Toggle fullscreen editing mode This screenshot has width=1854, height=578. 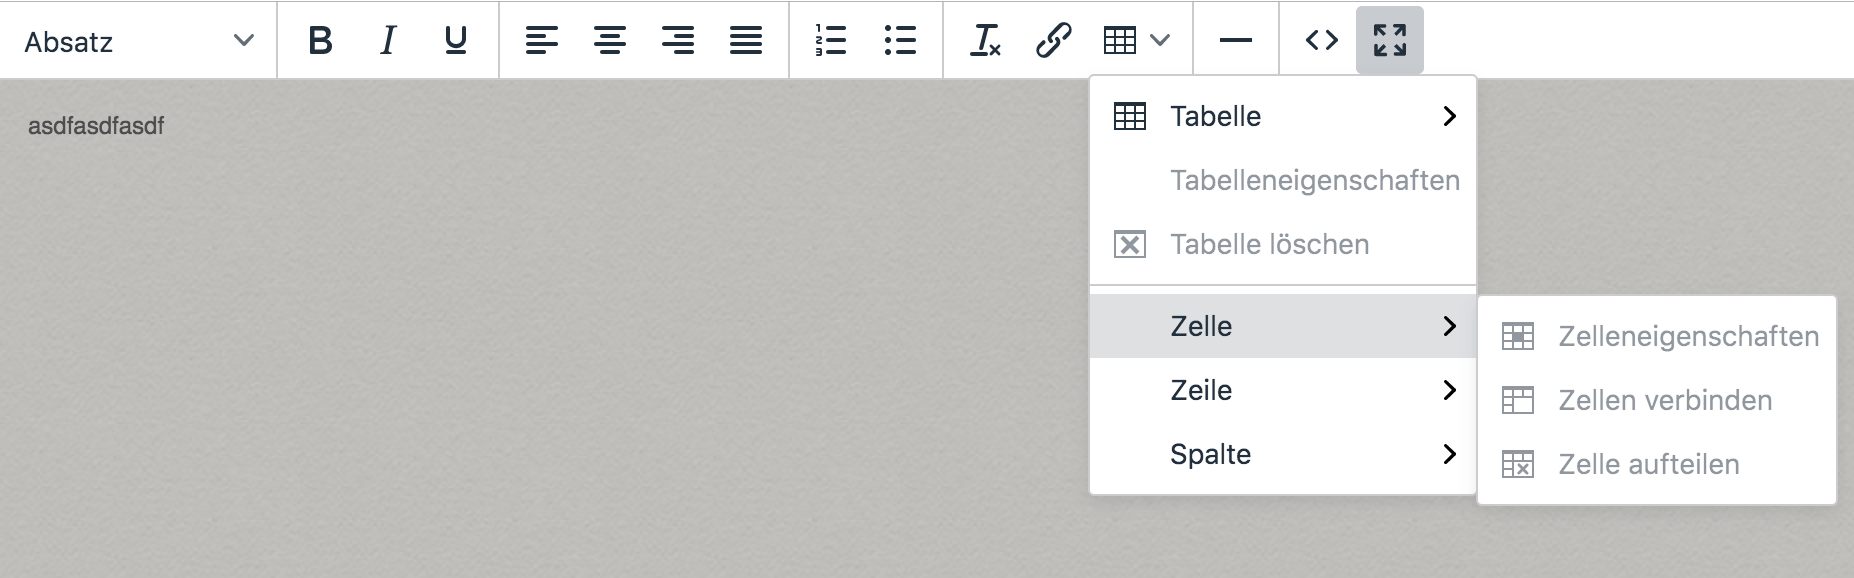(1388, 41)
